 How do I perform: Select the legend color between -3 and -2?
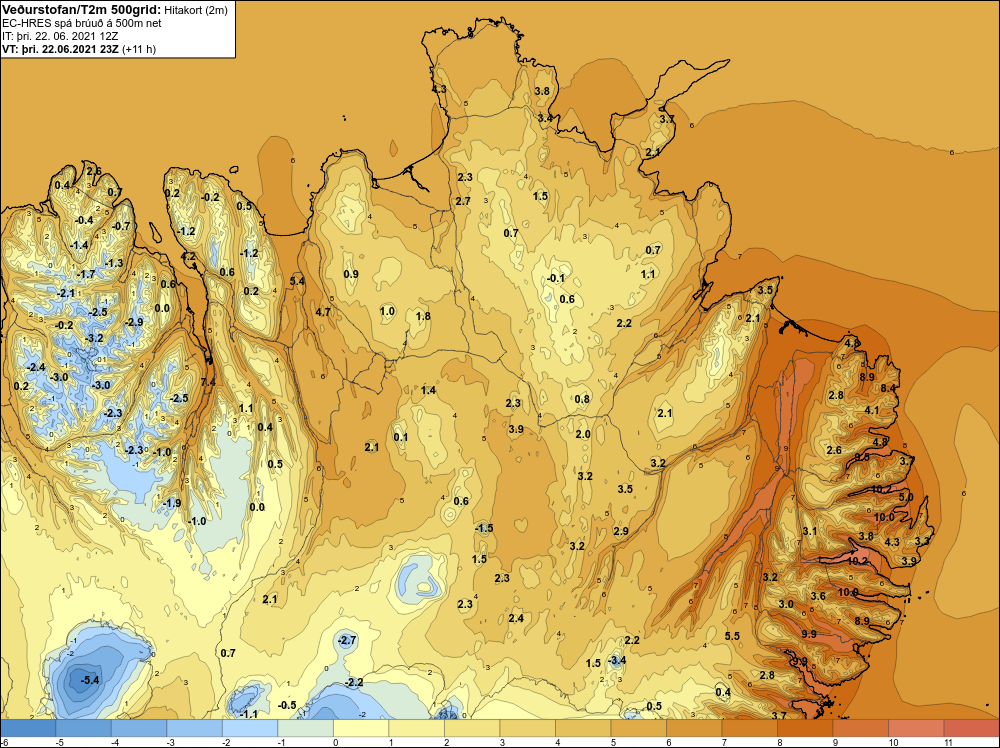(195, 728)
